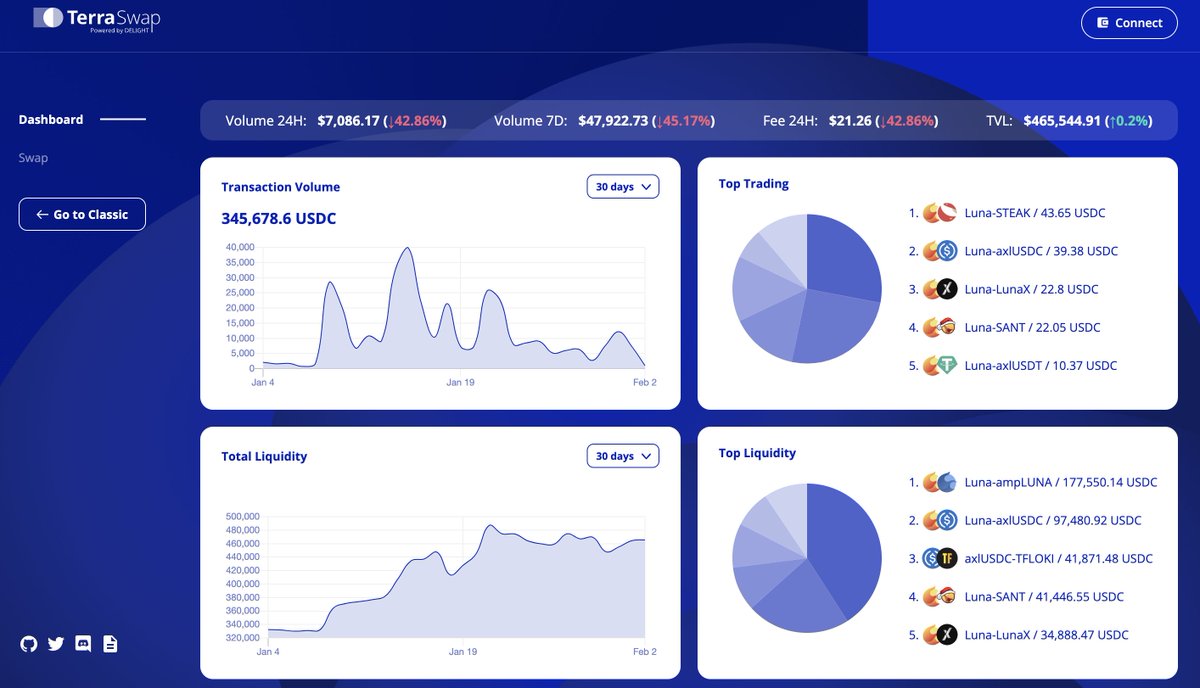Click the Fee 24H value $21.26
The image size is (1200, 688).
tap(850, 120)
